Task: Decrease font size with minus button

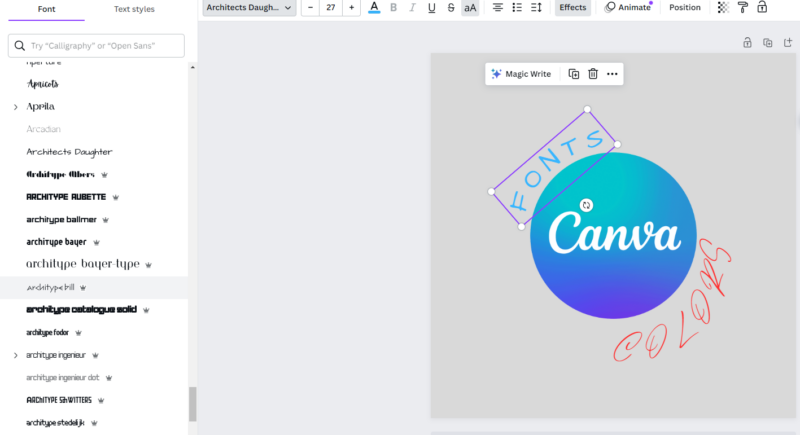Action: (x=310, y=8)
